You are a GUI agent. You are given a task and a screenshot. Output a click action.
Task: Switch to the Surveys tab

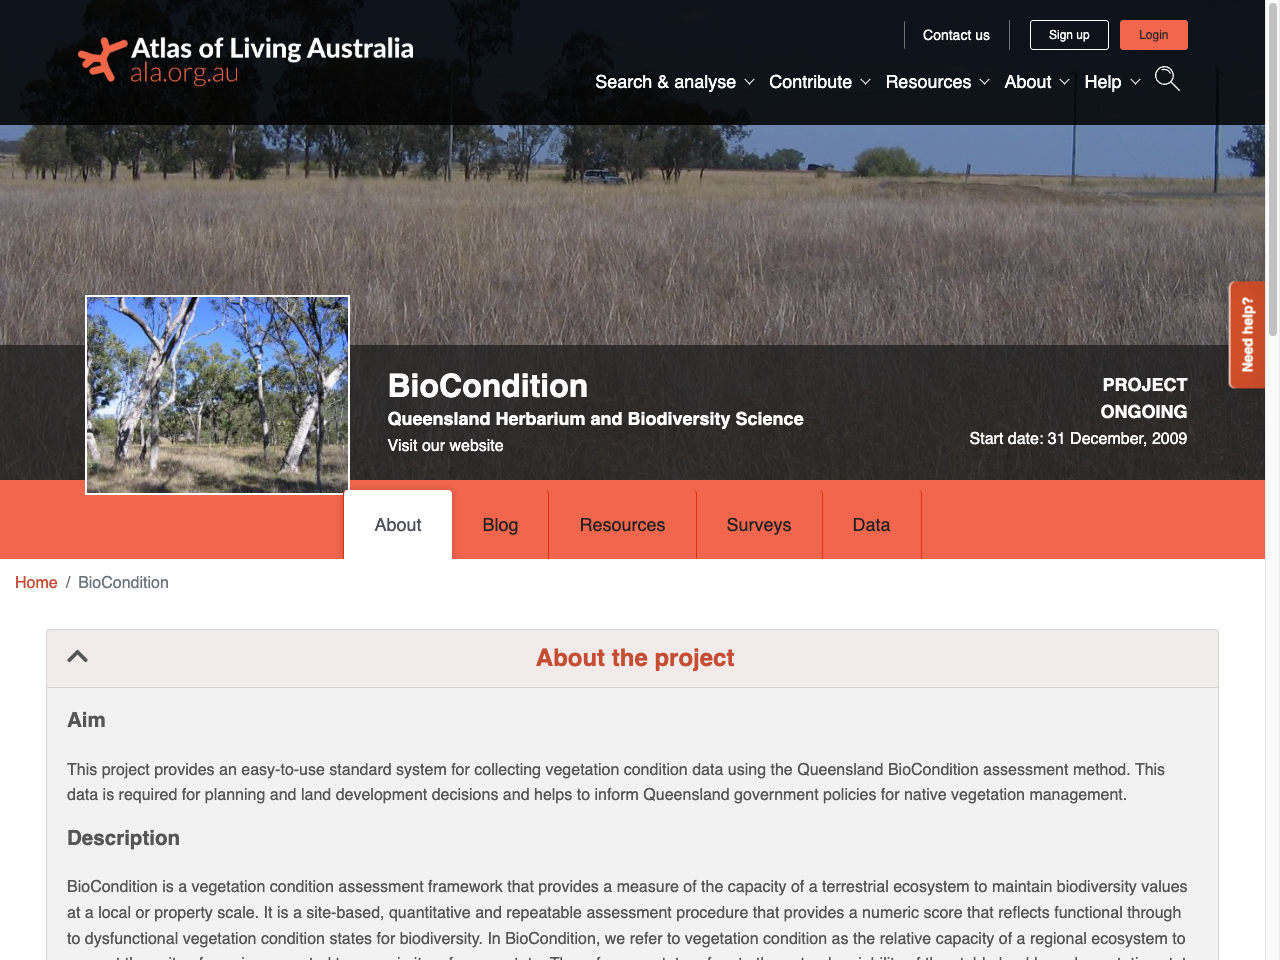(x=758, y=524)
